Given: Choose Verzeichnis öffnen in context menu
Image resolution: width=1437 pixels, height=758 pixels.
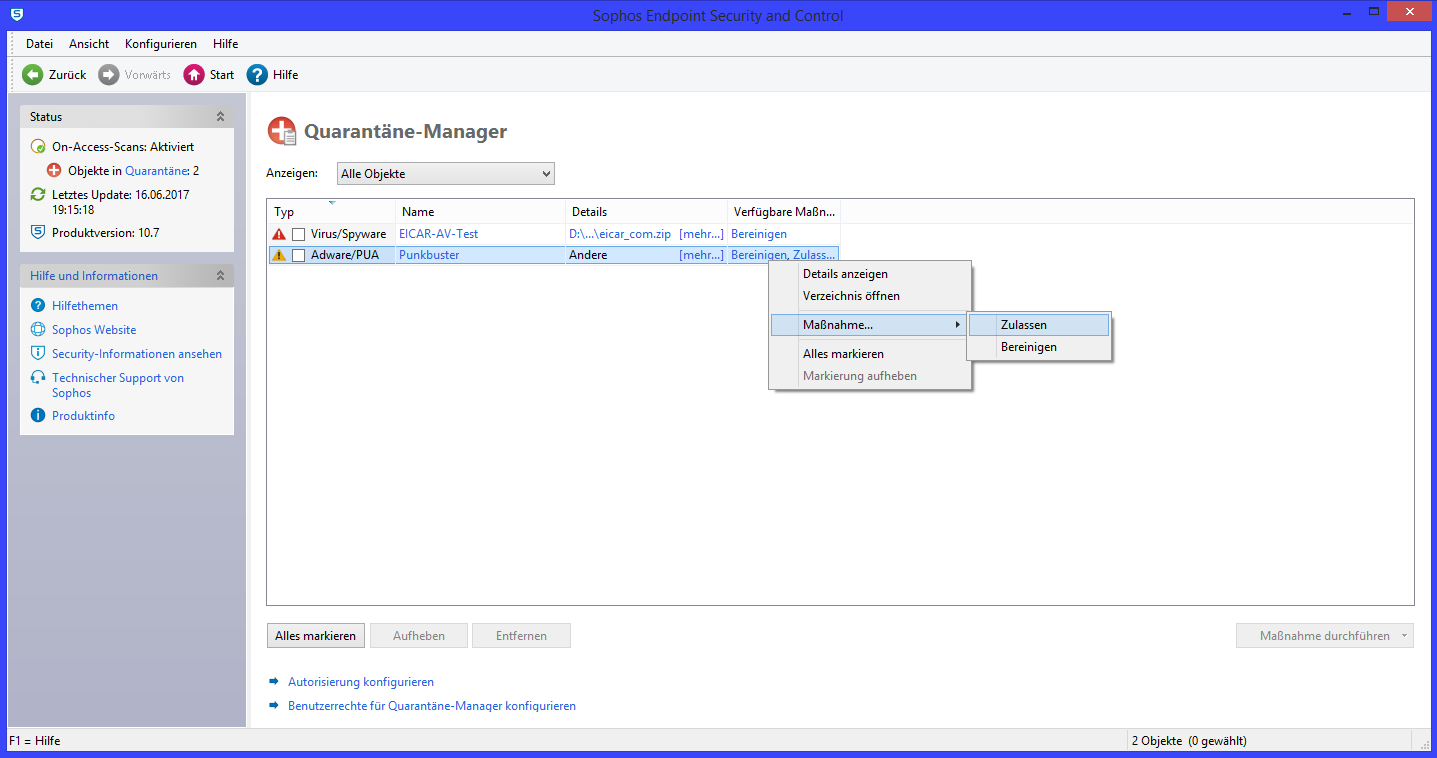Looking at the screenshot, I should click(x=868, y=296).
